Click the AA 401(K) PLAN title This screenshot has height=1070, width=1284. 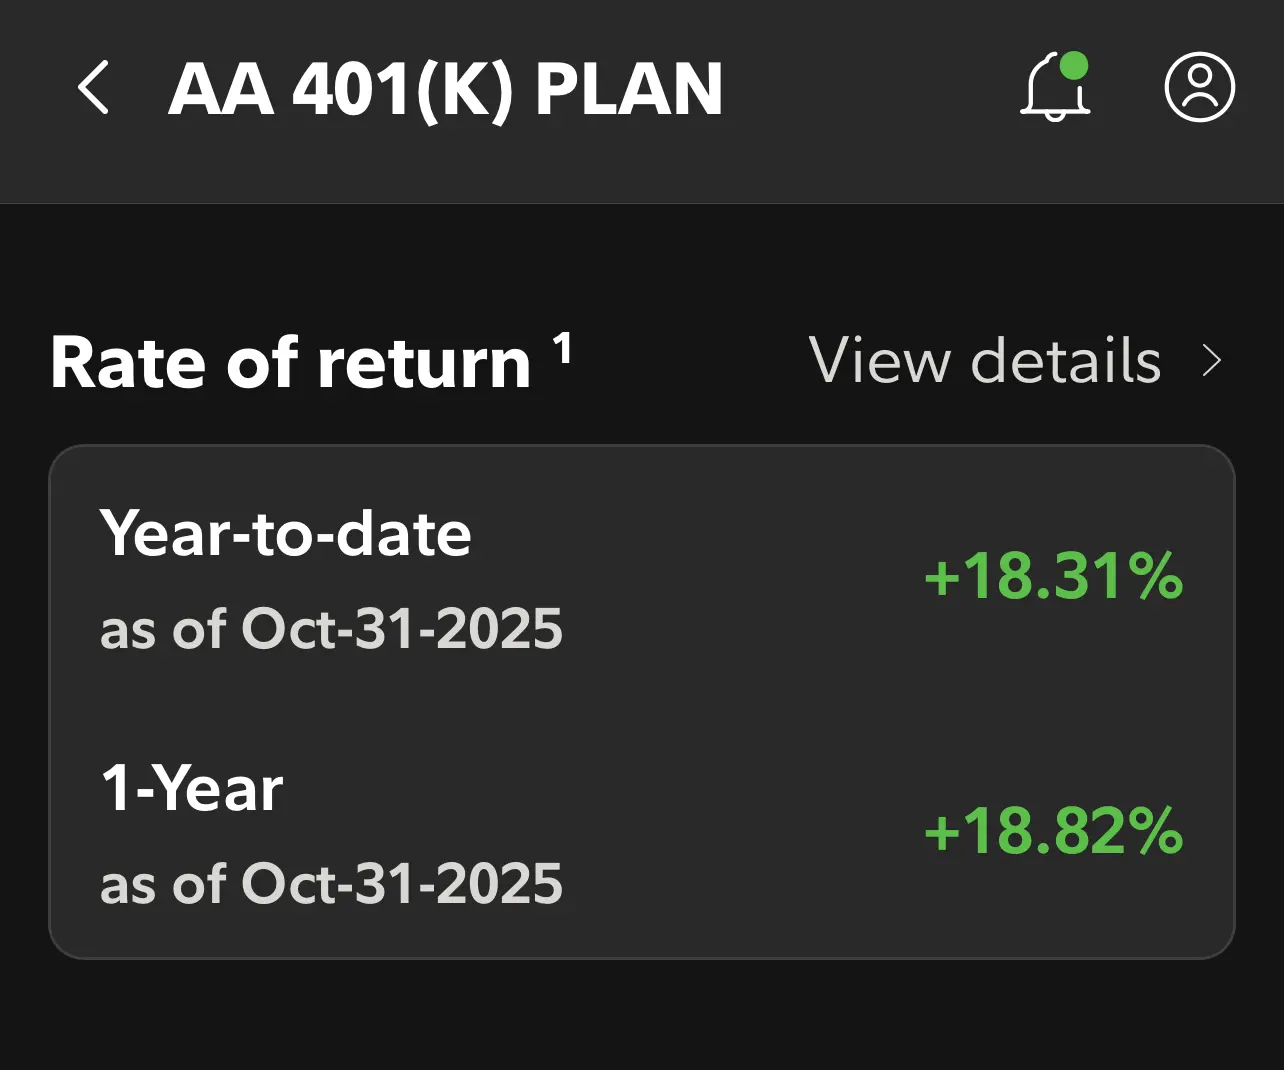pyautogui.click(x=445, y=90)
